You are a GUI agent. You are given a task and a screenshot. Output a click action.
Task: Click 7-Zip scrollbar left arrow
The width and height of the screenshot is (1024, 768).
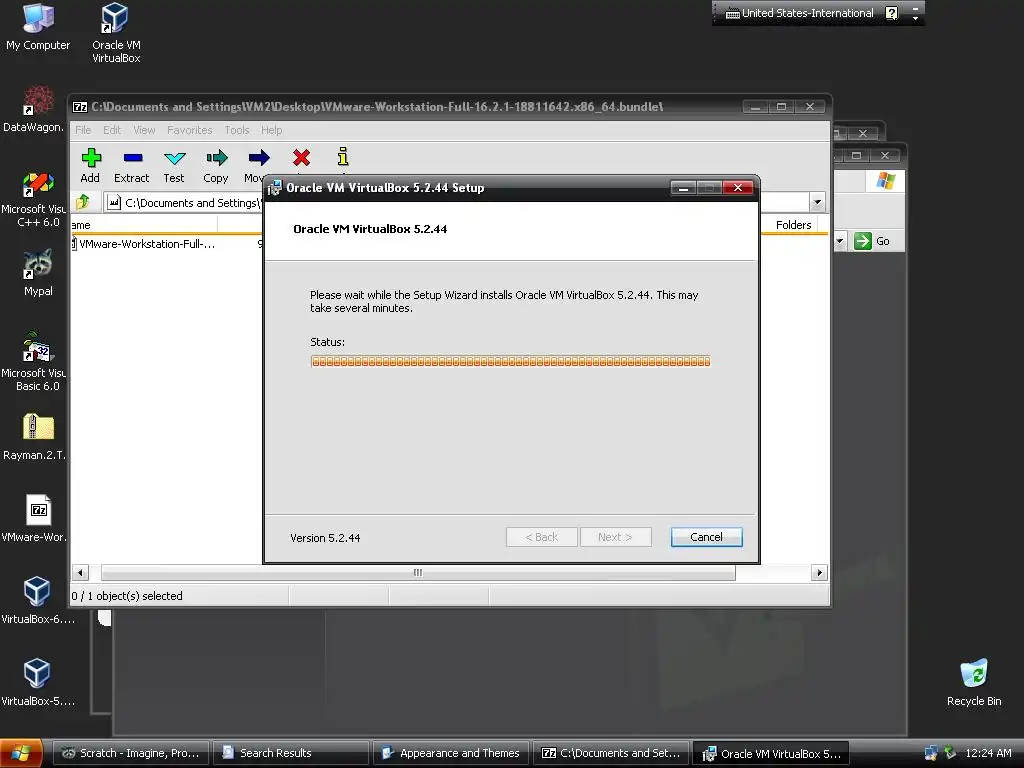point(80,573)
